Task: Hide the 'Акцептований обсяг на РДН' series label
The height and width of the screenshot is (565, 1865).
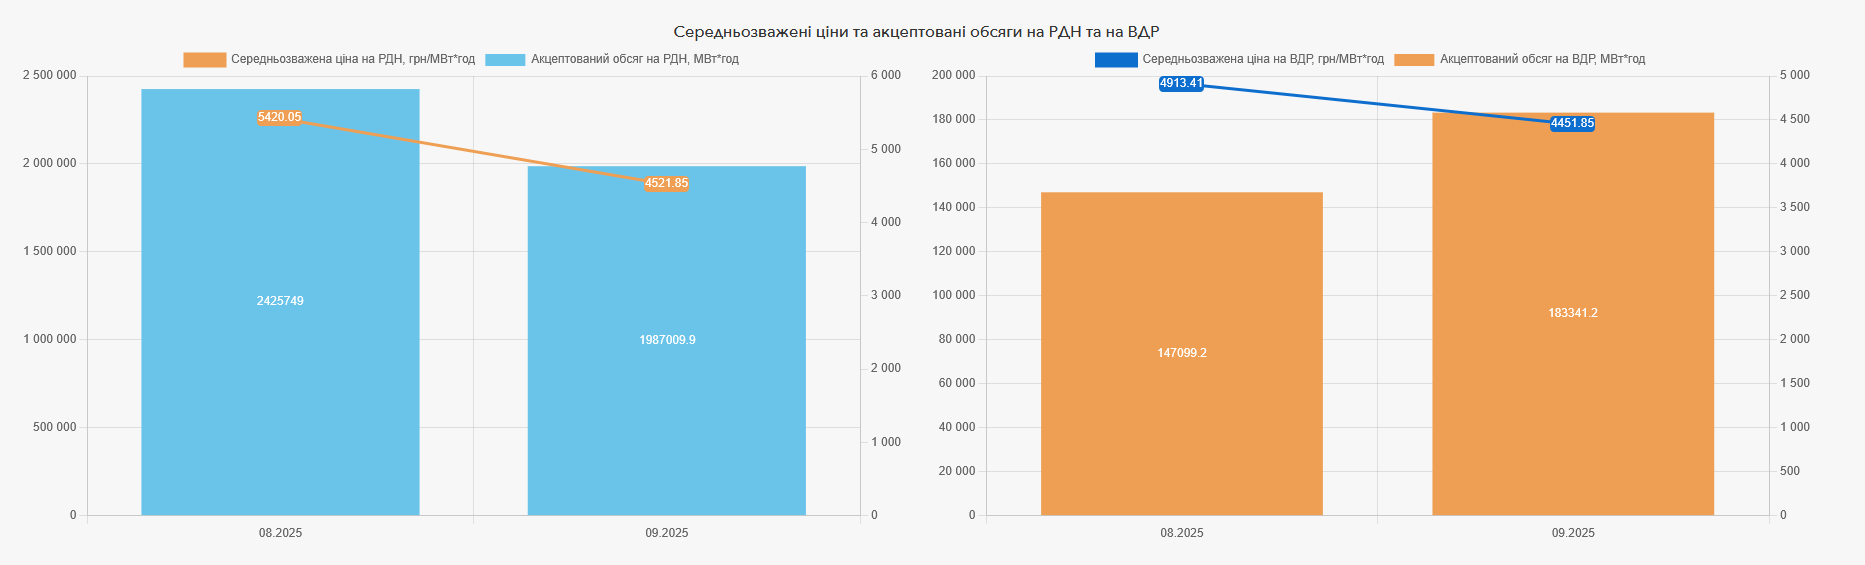Action: pyautogui.click(x=635, y=60)
